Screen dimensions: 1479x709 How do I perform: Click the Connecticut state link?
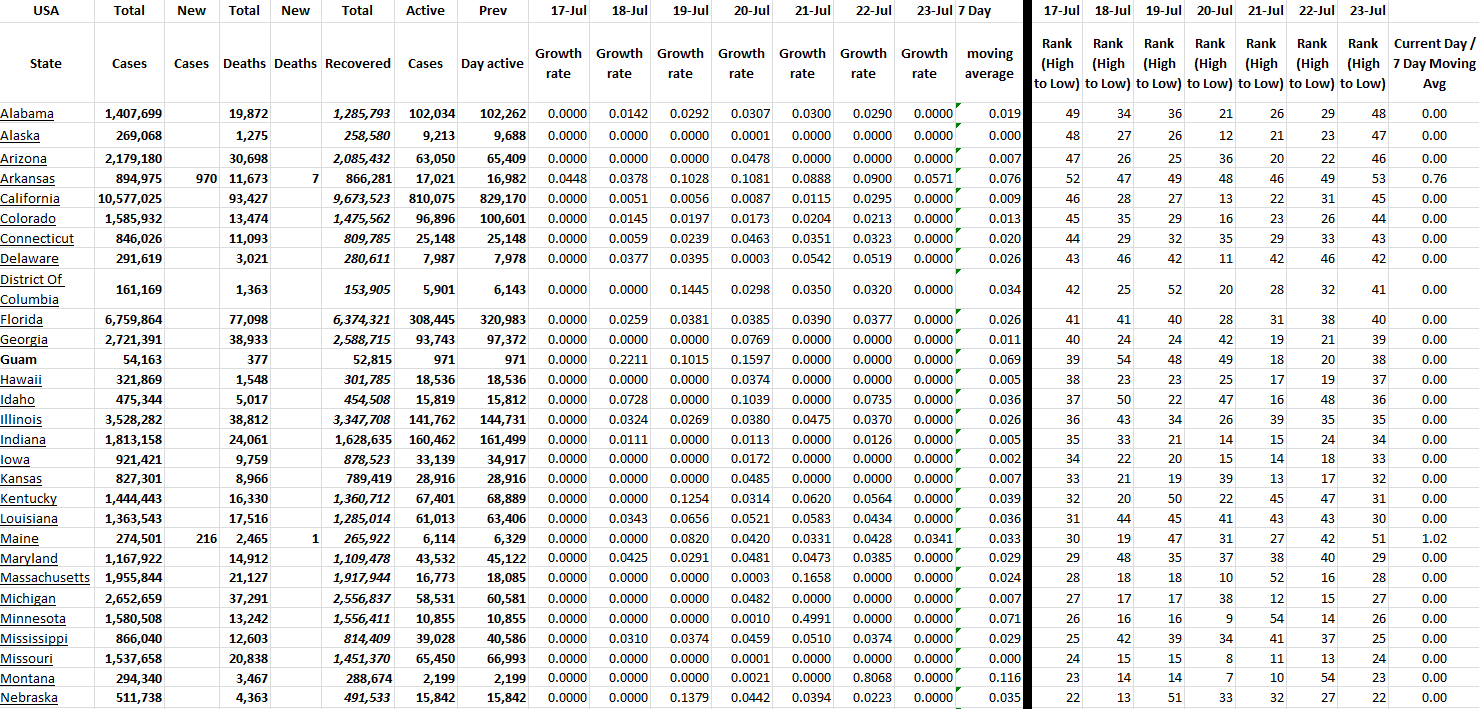37,239
